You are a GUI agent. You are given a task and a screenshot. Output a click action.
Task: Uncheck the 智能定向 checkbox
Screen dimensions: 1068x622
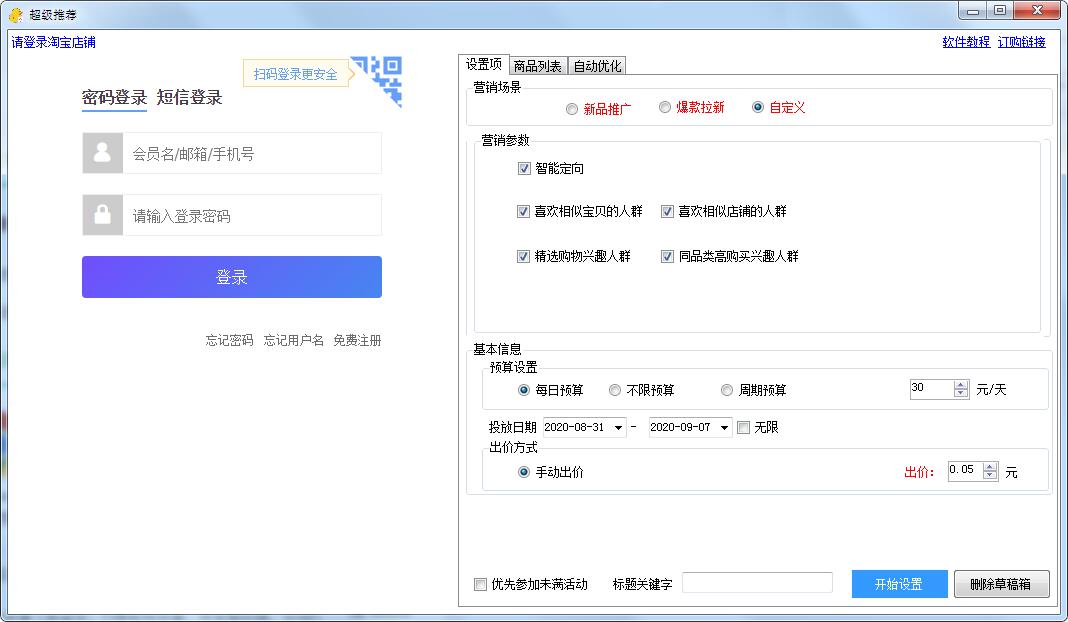tap(524, 169)
